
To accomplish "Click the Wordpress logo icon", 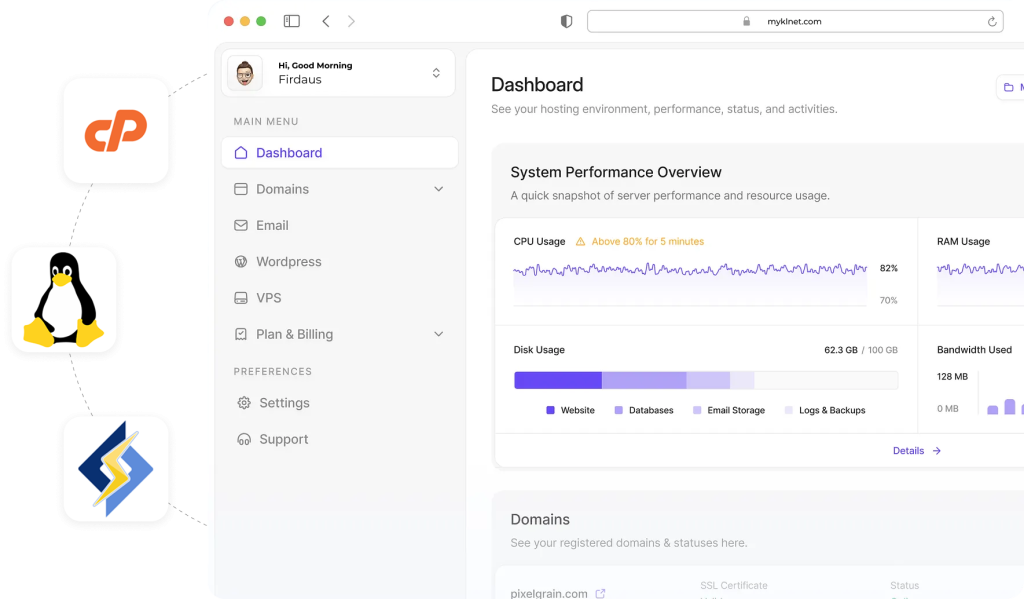I will click(241, 261).
